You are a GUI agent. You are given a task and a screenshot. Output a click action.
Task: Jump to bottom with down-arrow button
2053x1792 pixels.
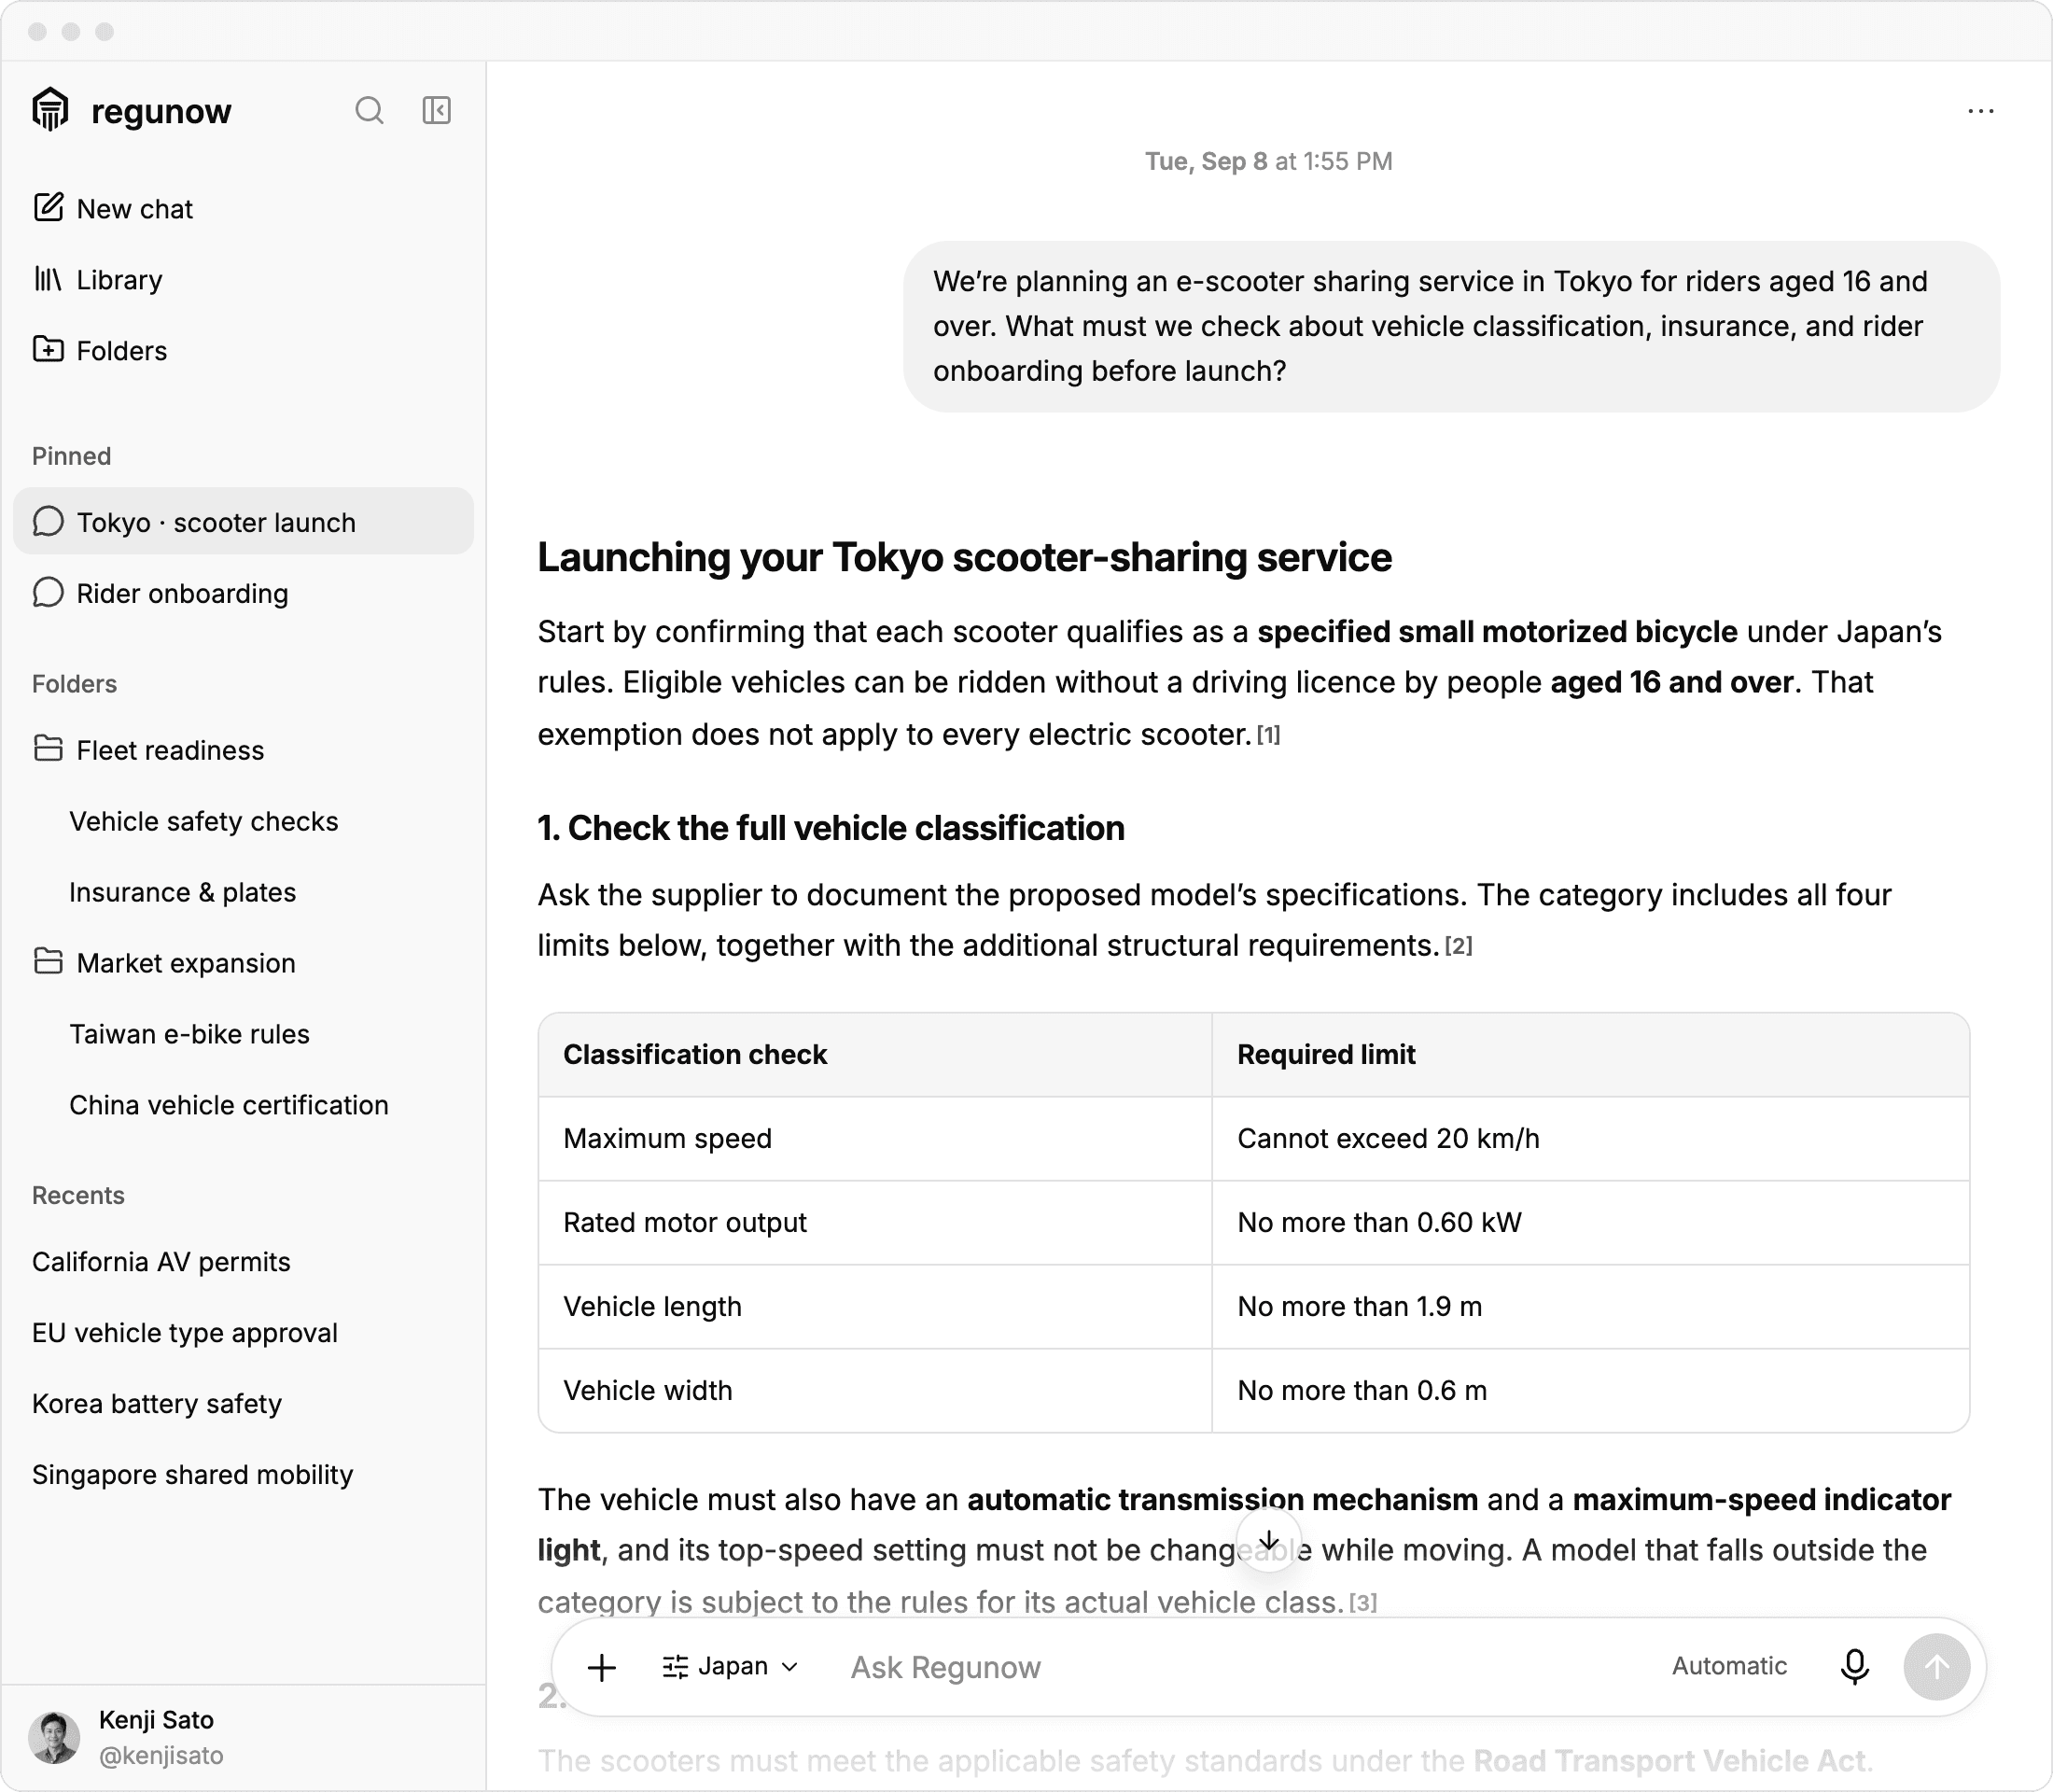pyautogui.click(x=1269, y=1541)
